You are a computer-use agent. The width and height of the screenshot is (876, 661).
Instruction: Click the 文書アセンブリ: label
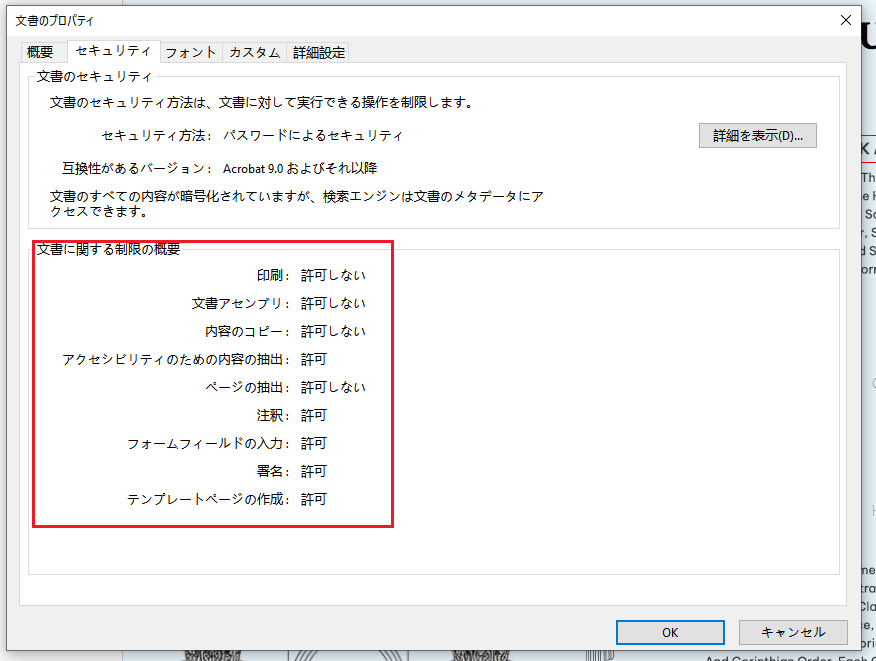click(241, 303)
